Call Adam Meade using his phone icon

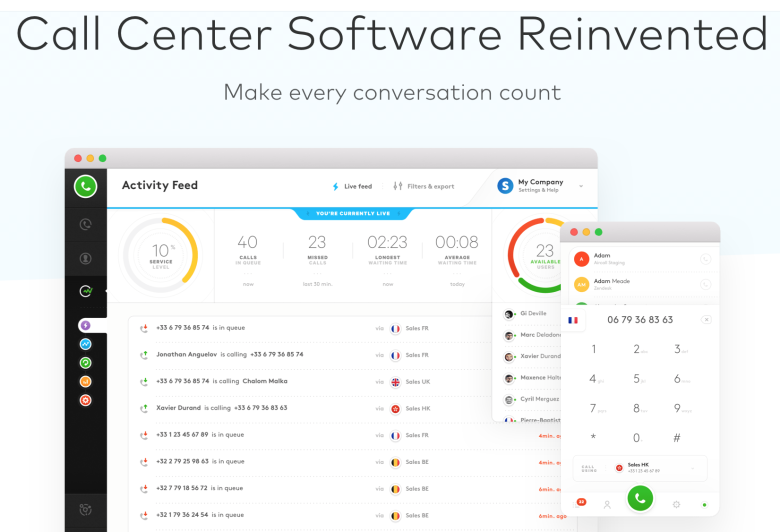[x=705, y=285]
